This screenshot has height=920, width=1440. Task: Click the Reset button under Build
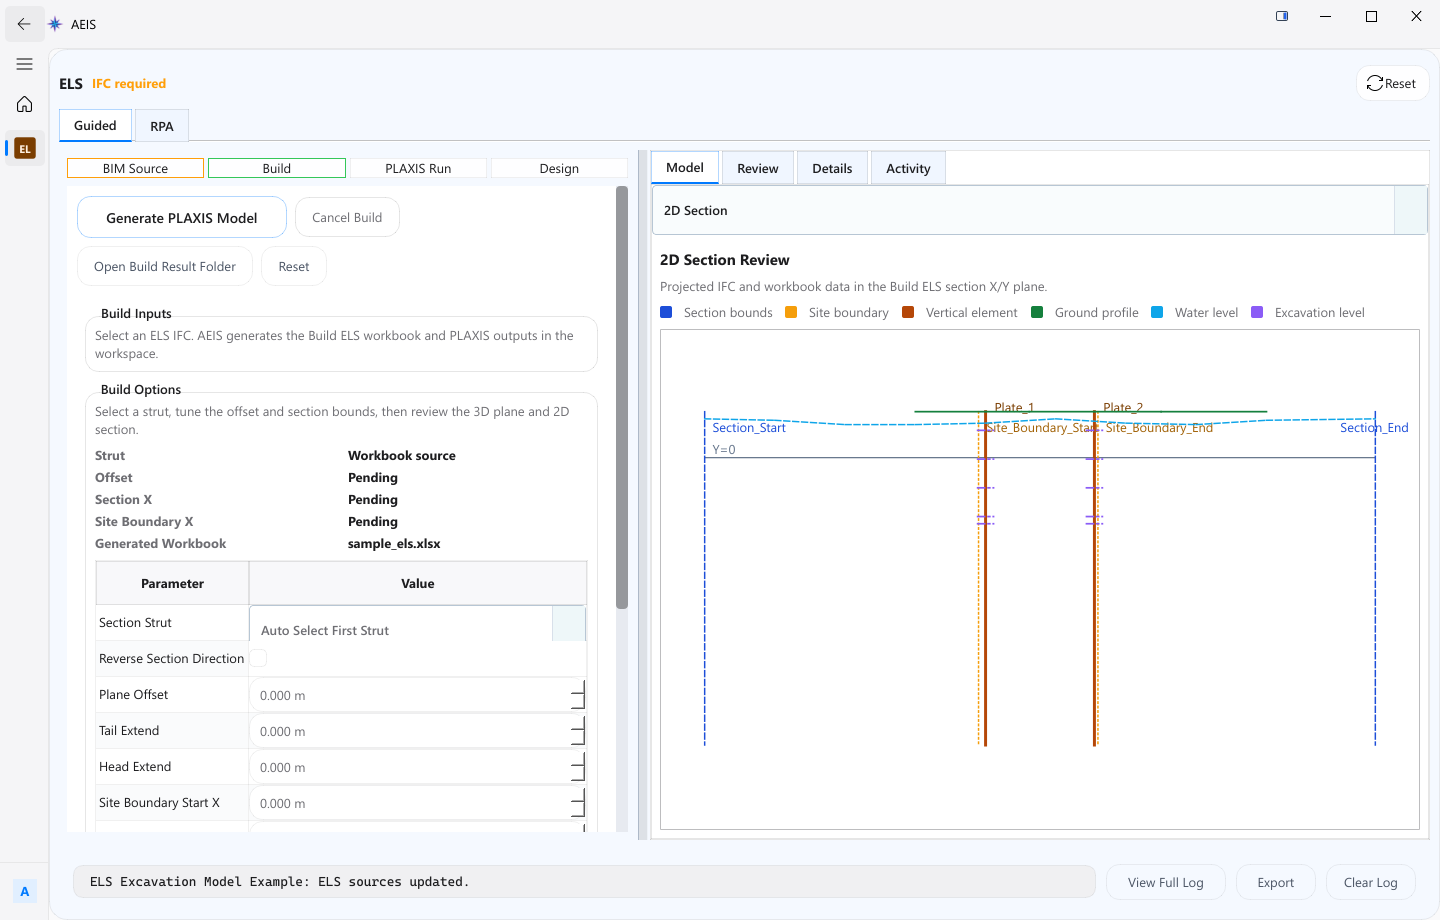[x=294, y=267]
